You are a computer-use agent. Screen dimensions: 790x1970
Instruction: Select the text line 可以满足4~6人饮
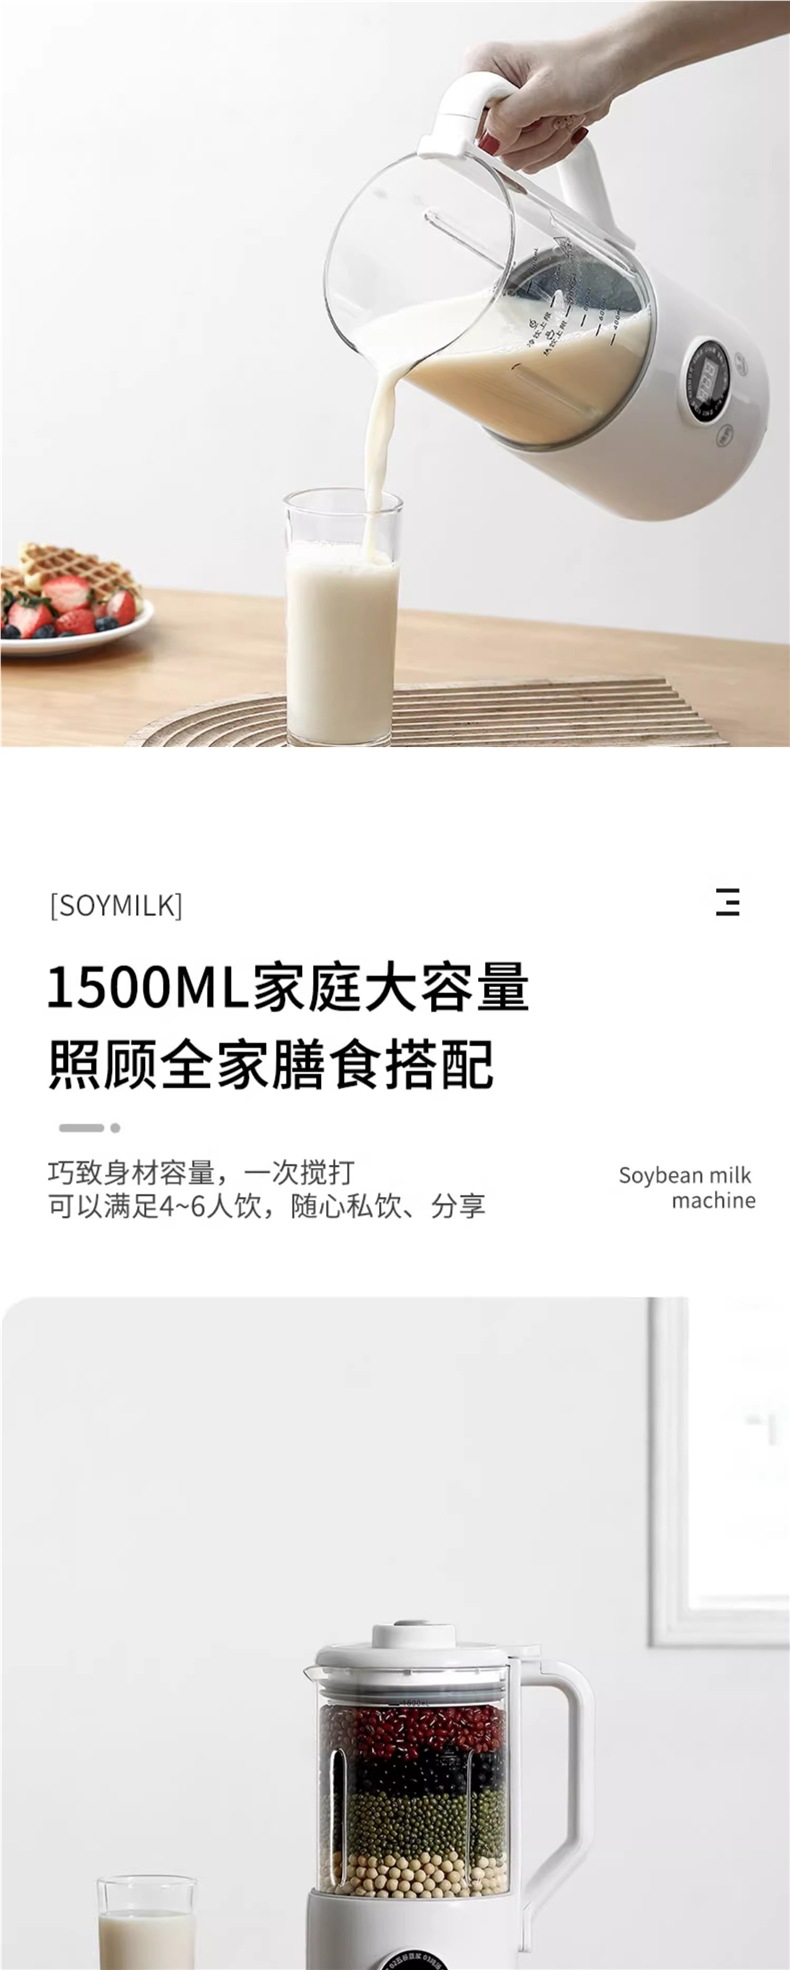coord(156,1206)
